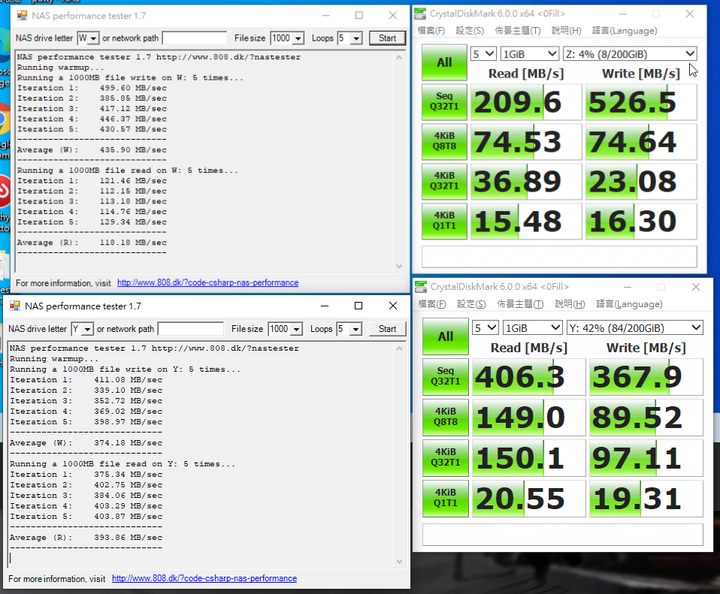Open test count dropdown in top CrystalDiskMark
The image size is (720, 594).
tap(483, 54)
